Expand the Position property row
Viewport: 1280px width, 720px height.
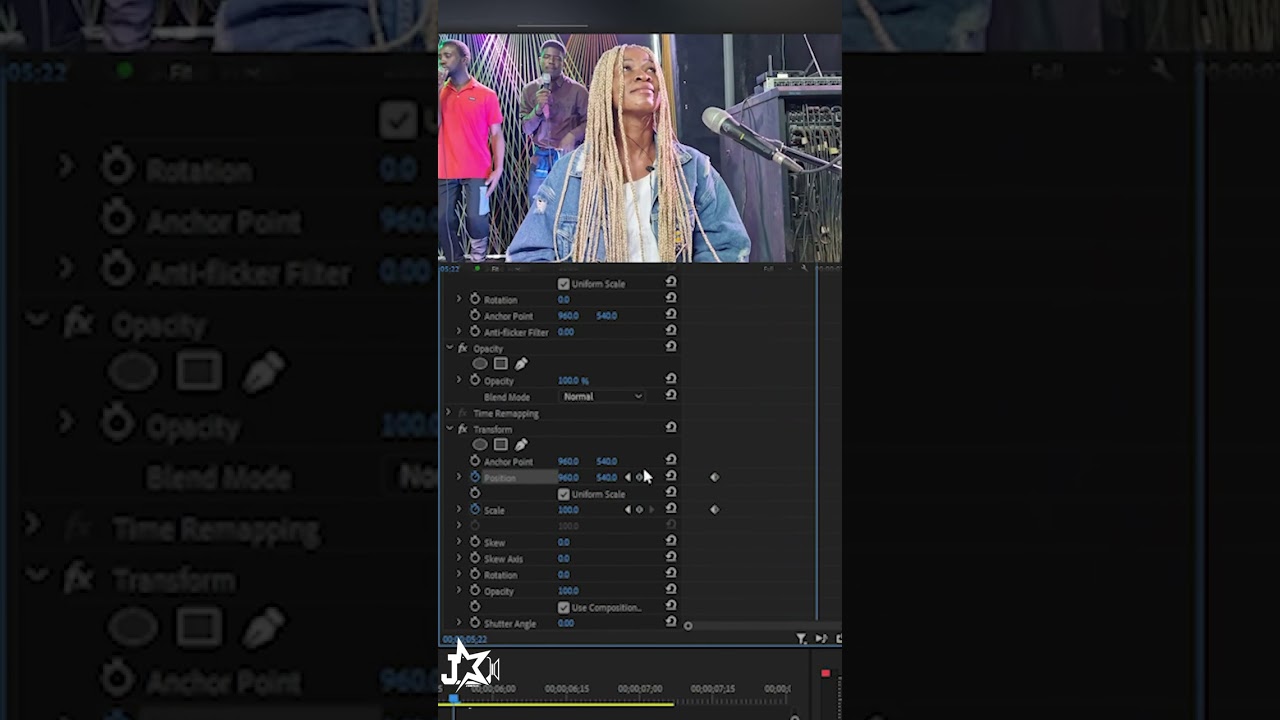click(x=459, y=478)
